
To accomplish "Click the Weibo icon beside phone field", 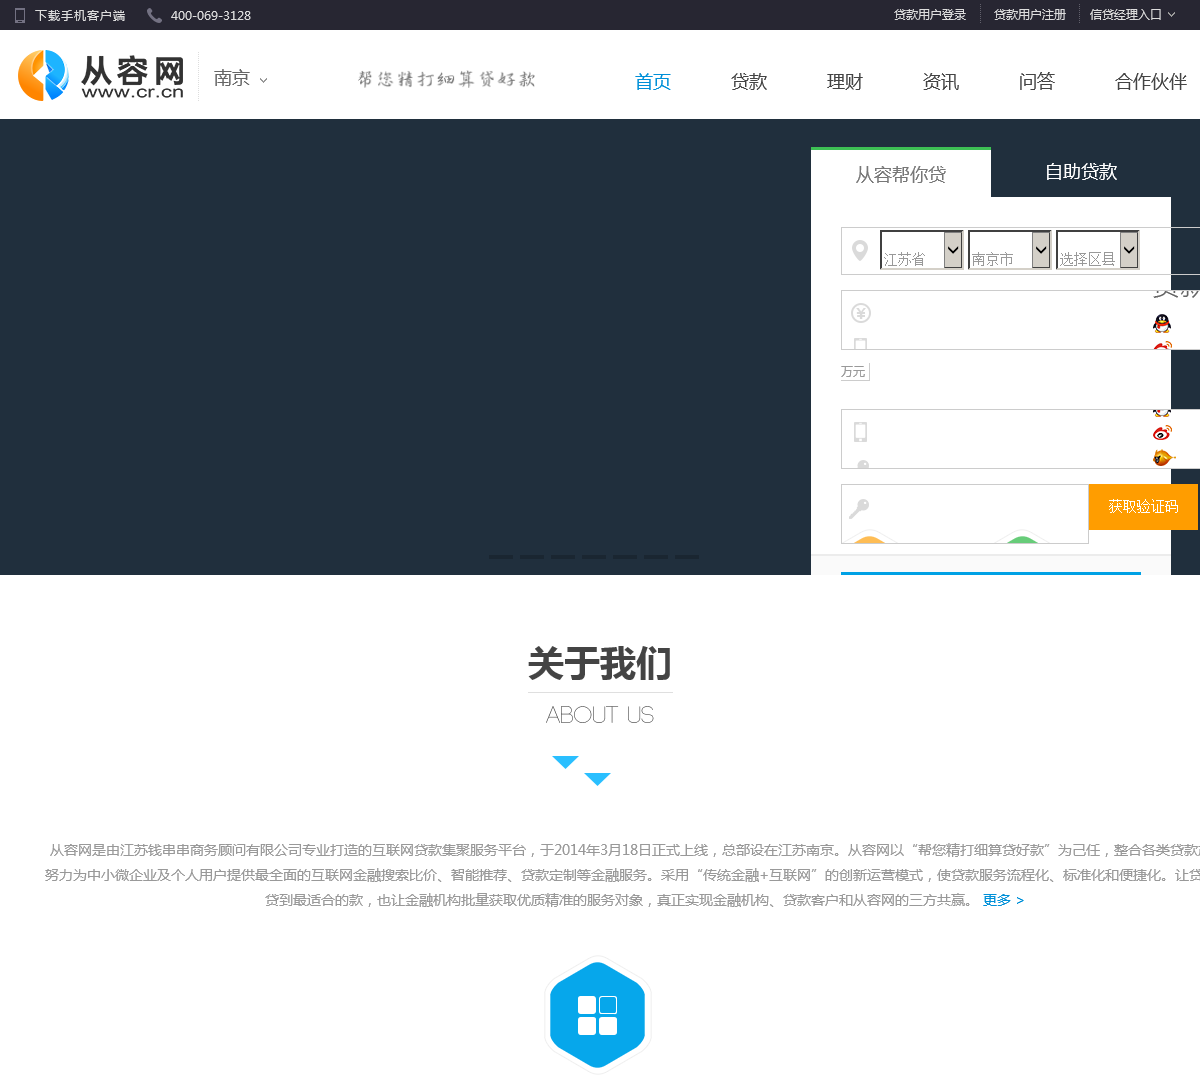I will pos(1161,433).
